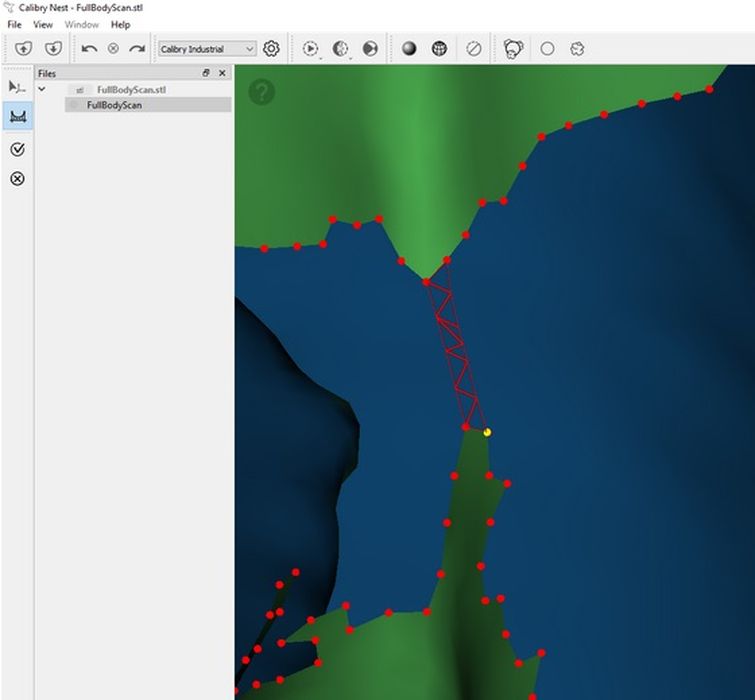This screenshot has height=700, width=755.
Task: Click the help question mark in viewport
Action: click(x=261, y=93)
